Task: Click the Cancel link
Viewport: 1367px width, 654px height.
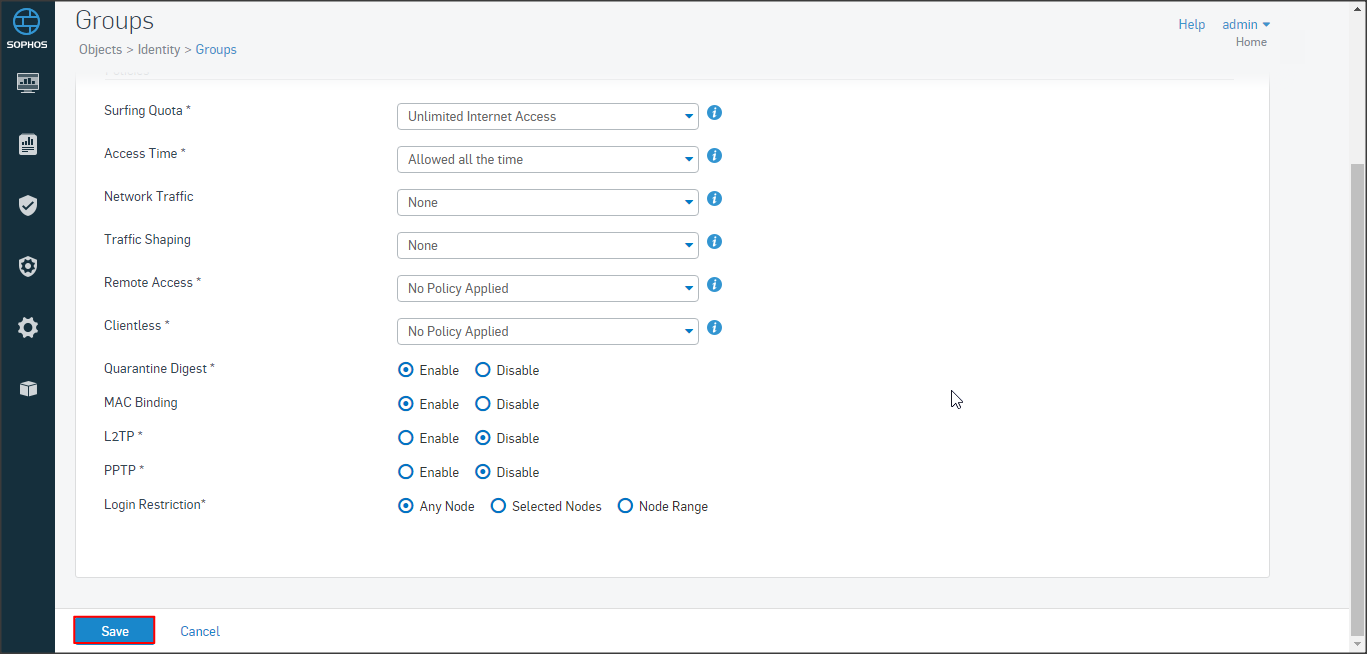Action: [200, 631]
